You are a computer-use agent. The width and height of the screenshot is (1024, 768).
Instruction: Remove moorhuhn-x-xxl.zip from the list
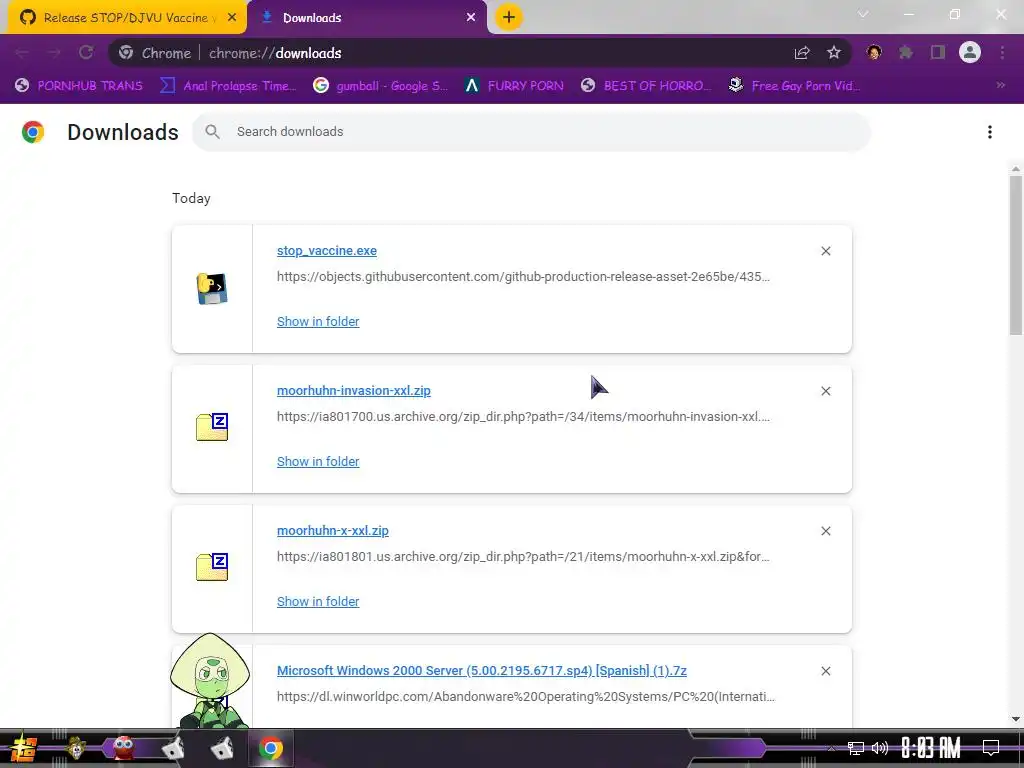[825, 531]
